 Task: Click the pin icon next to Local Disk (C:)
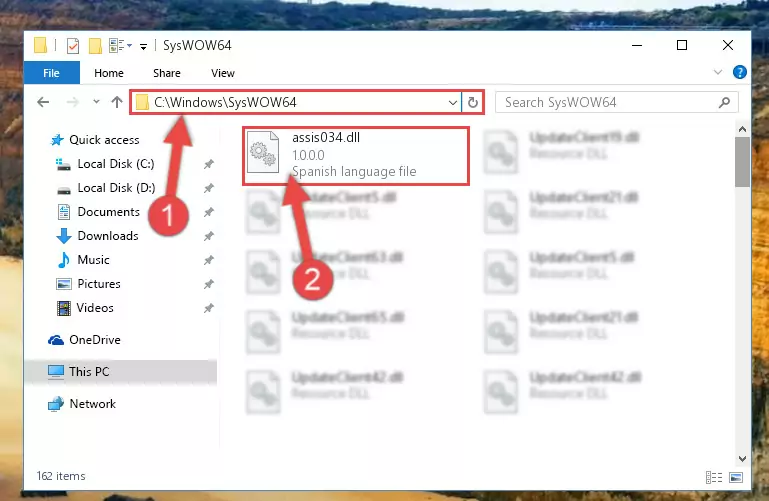coord(209,164)
